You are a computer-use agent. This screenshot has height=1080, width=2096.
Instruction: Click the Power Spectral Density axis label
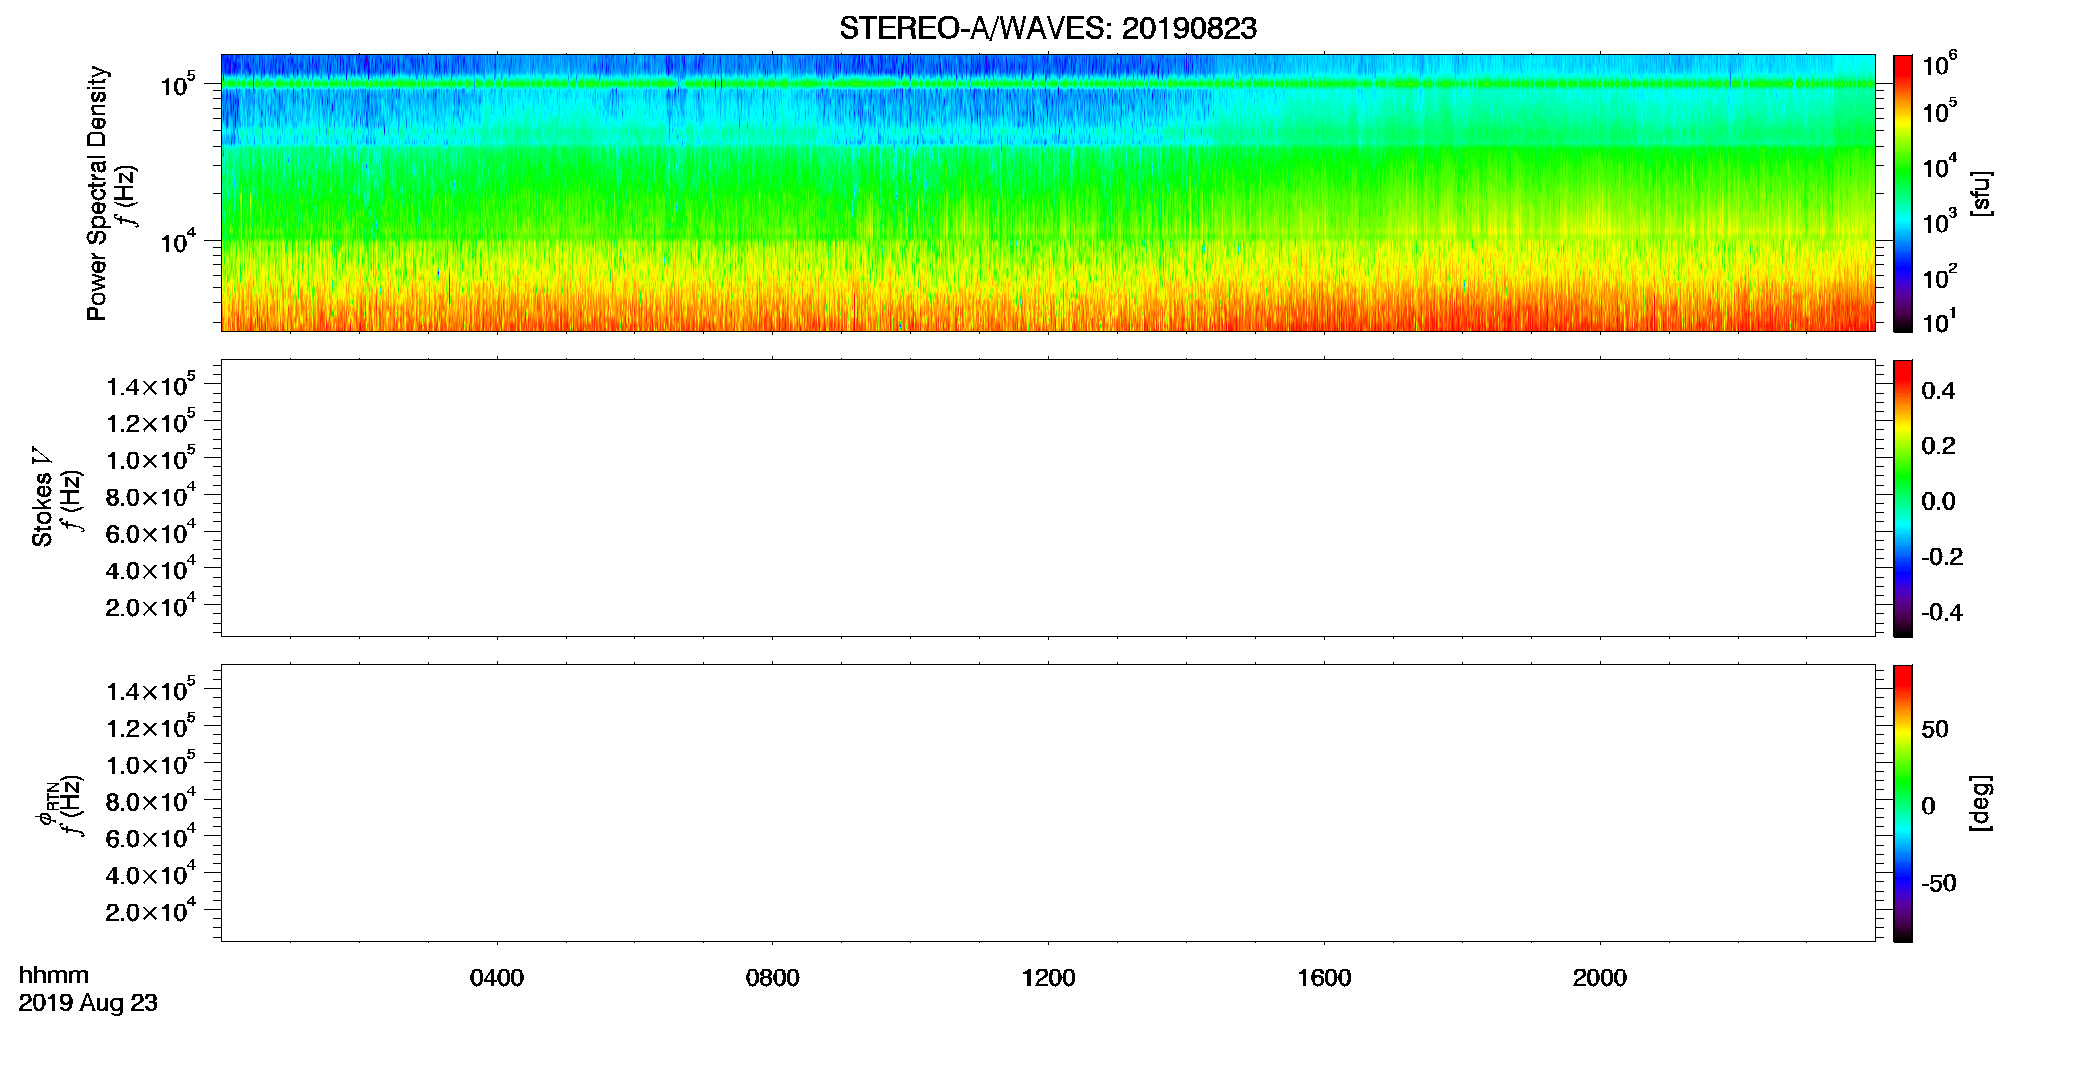coord(96,193)
